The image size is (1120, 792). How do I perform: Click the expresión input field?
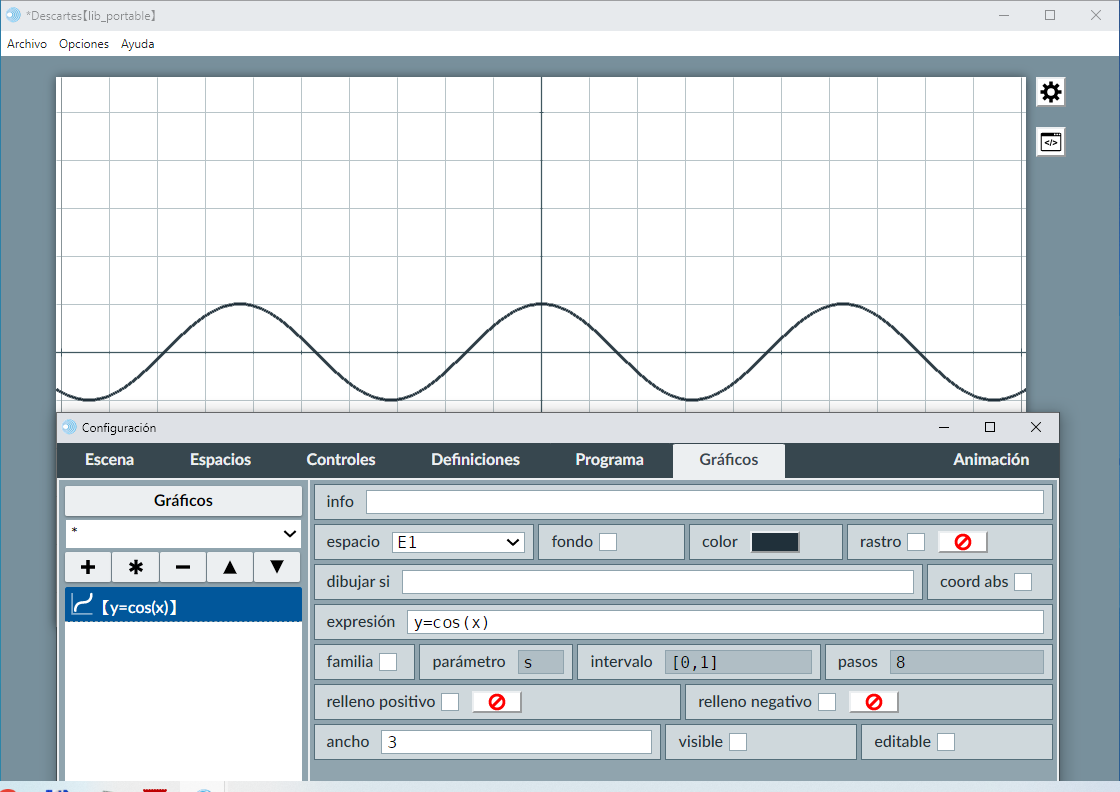pos(724,622)
